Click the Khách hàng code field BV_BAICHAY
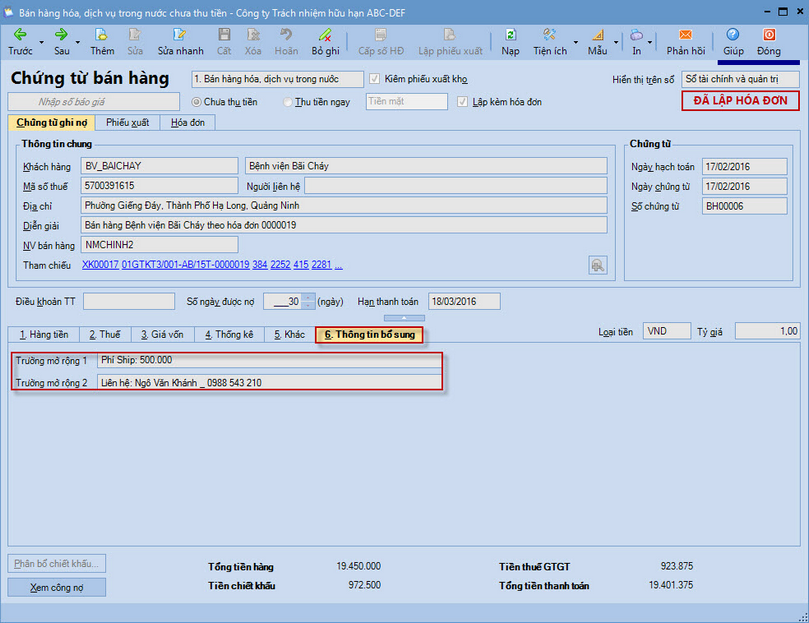 [x=159, y=166]
